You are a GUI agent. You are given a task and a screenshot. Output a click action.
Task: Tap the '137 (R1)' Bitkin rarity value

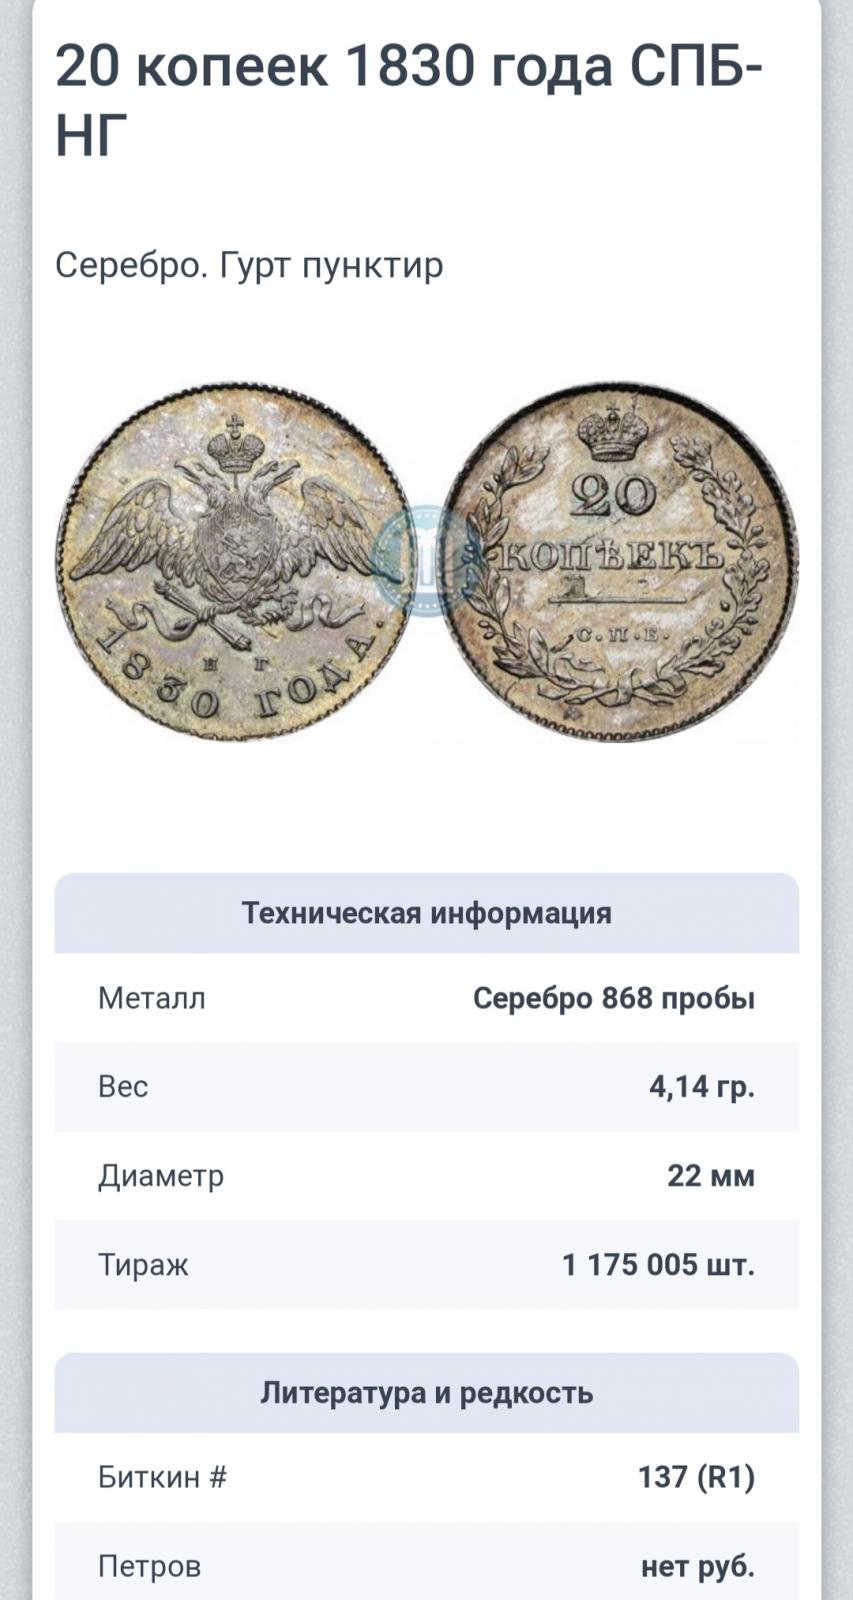point(697,1477)
